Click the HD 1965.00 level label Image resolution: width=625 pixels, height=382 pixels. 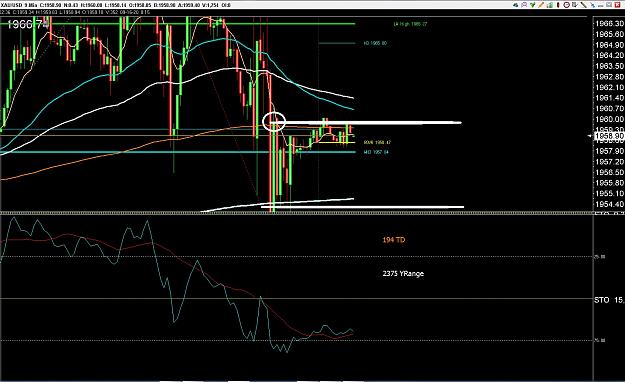point(375,43)
